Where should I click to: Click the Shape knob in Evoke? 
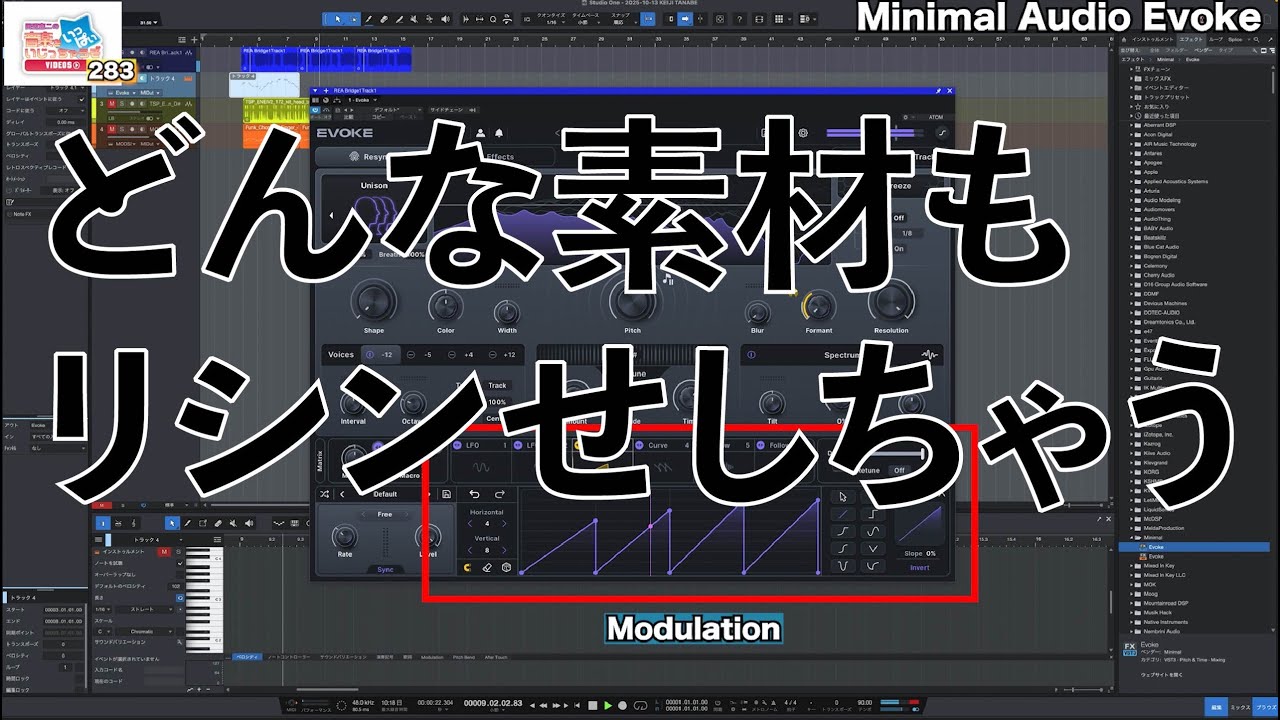click(373, 302)
